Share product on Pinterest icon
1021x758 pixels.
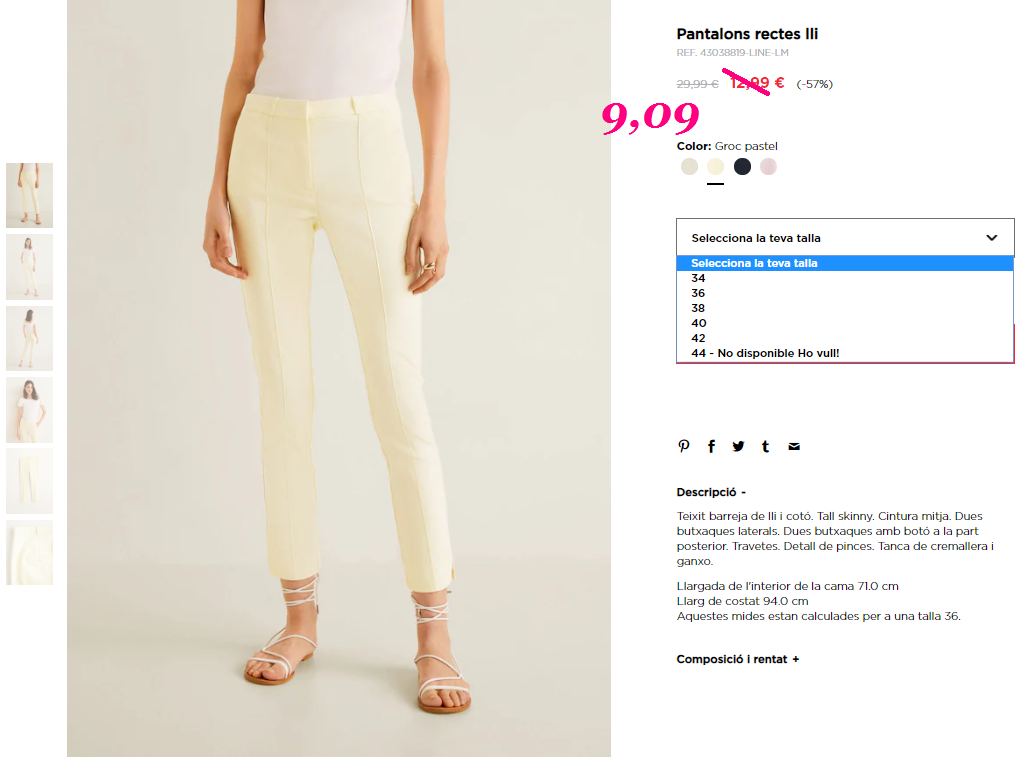pyautogui.click(x=684, y=446)
